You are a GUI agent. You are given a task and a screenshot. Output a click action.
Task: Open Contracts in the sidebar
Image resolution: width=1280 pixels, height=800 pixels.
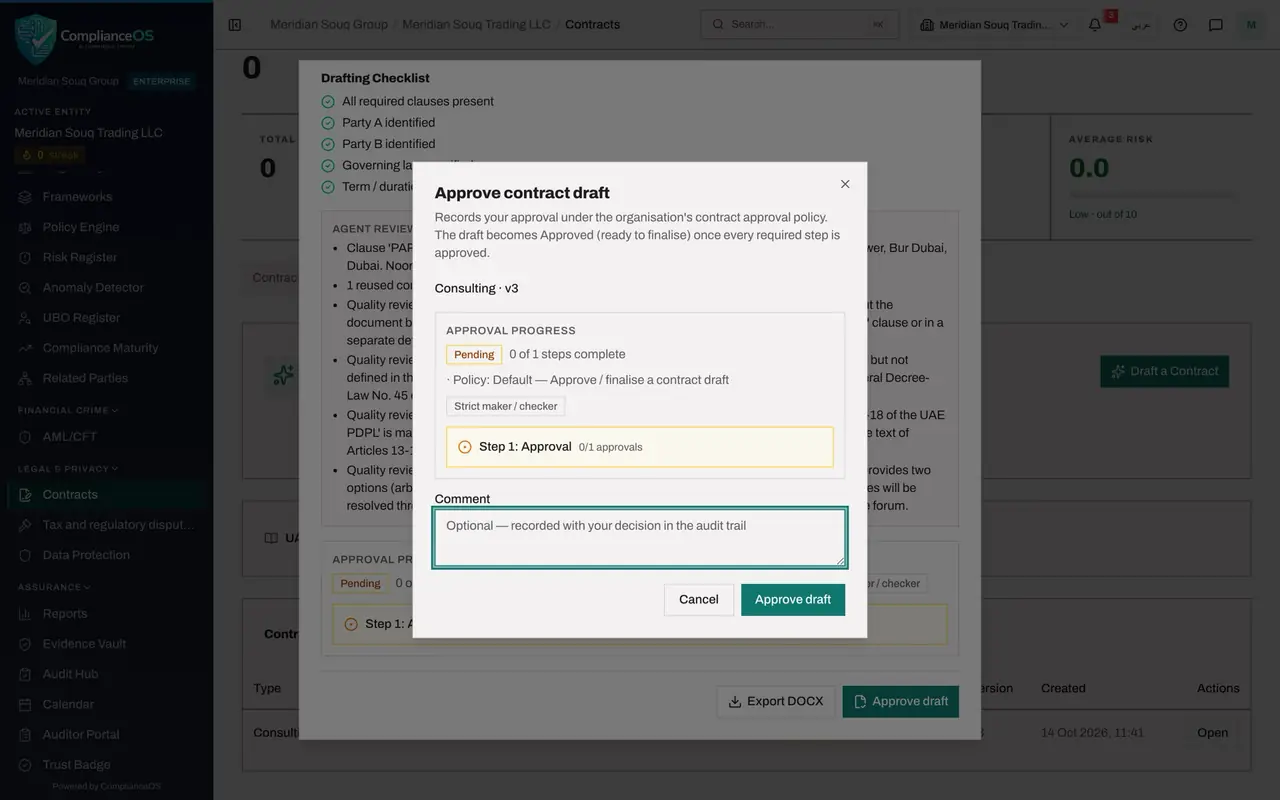click(x=106, y=495)
